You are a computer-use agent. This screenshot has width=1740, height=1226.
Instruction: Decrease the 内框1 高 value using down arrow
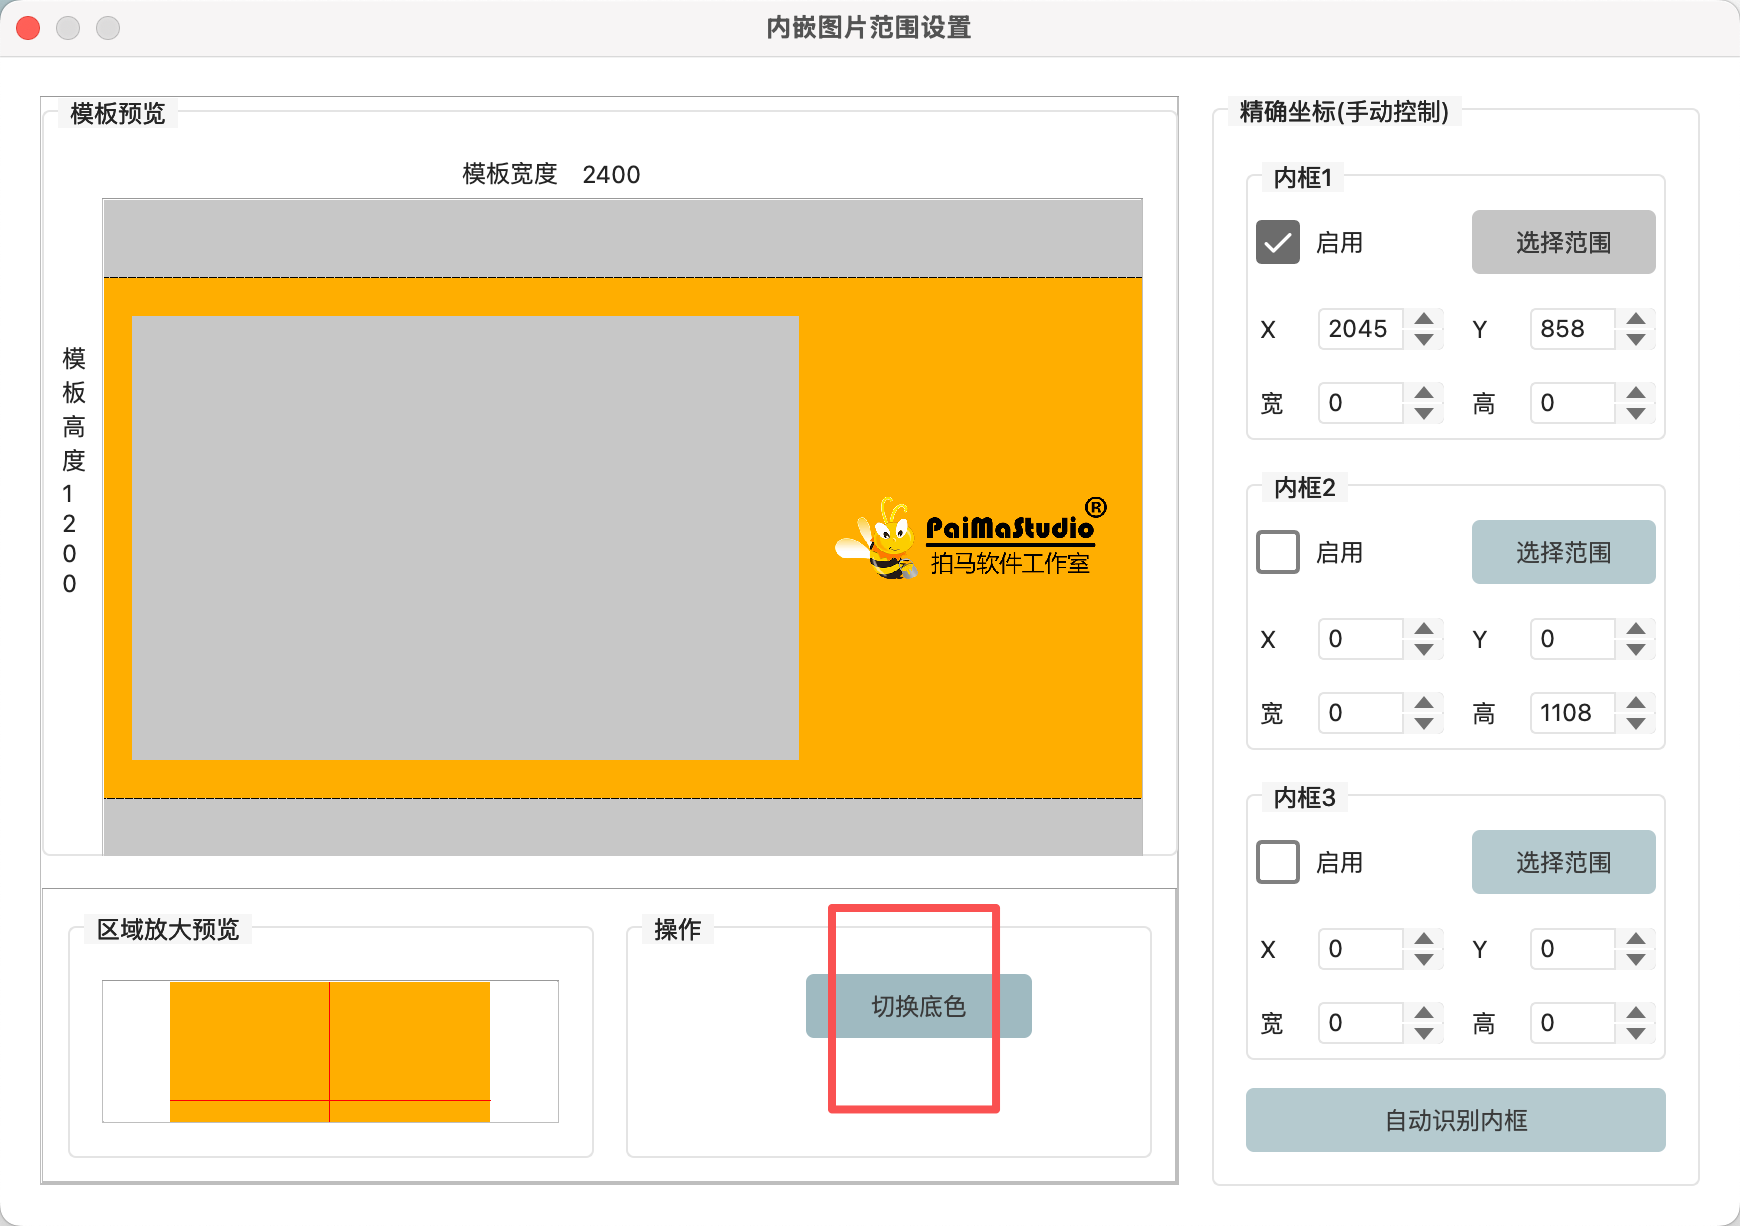1636,414
